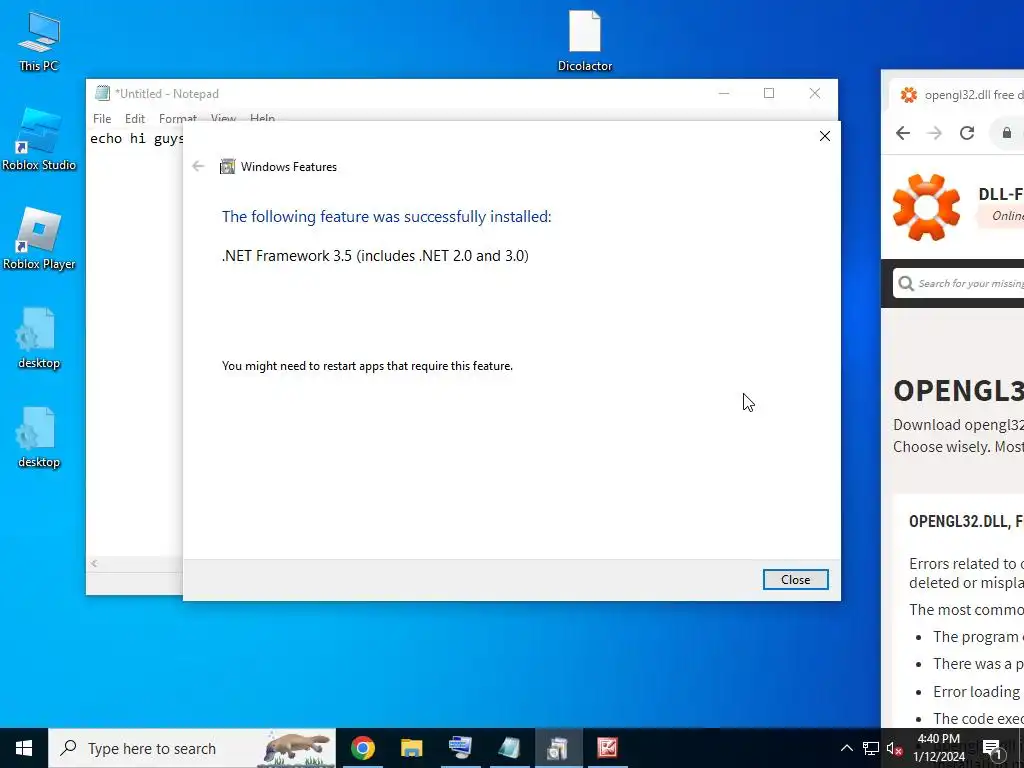
Task: Select the Dicolactor file on desktop
Action: (584, 40)
